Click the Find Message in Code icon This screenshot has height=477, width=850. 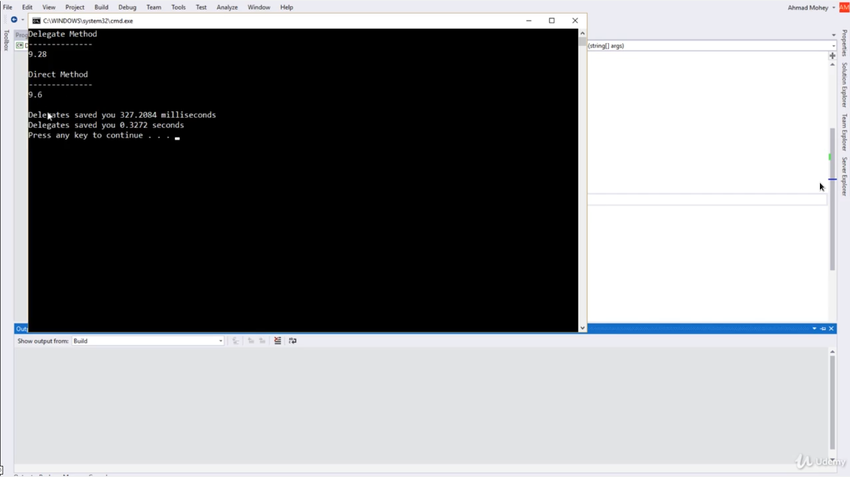pyautogui.click(x=236, y=341)
